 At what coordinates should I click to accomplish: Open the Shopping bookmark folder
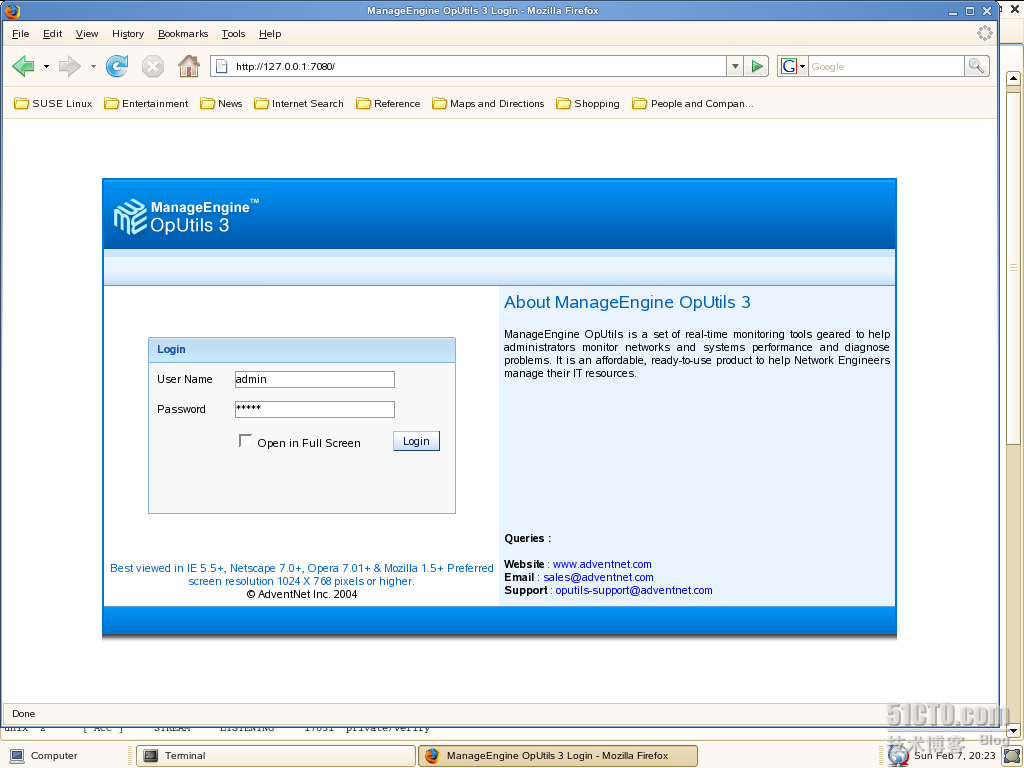pyautogui.click(x=588, y=103)
